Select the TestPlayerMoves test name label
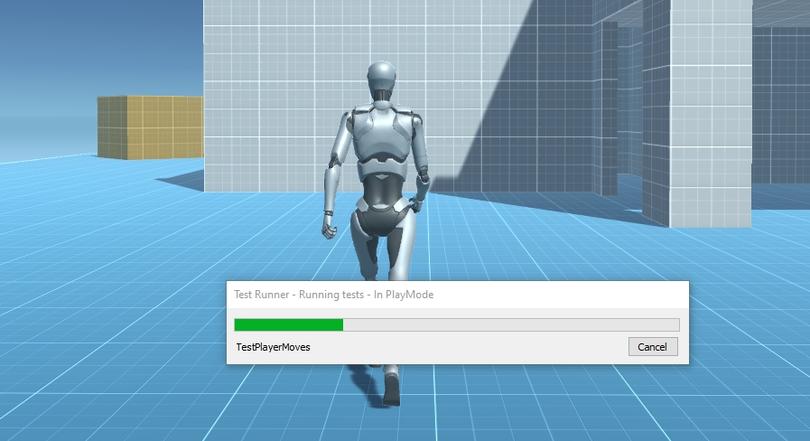Image resolution: width=810 pixels, height=441 pixels. pyautogui.click(x=273, y=347)
